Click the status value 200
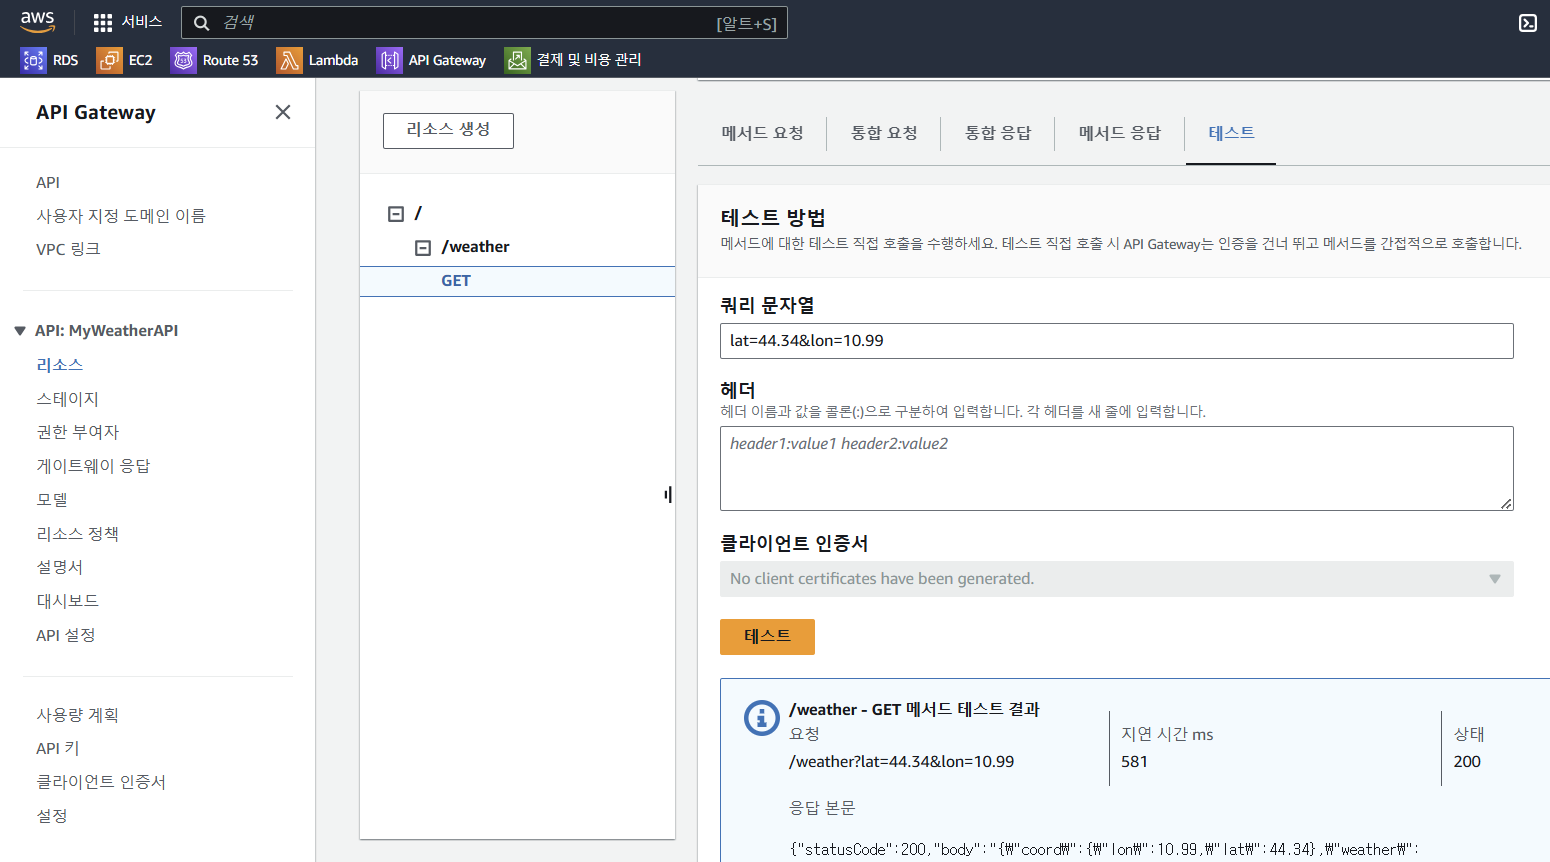1550x862 pixels. pyautogui.click(x=1467, y=762)
